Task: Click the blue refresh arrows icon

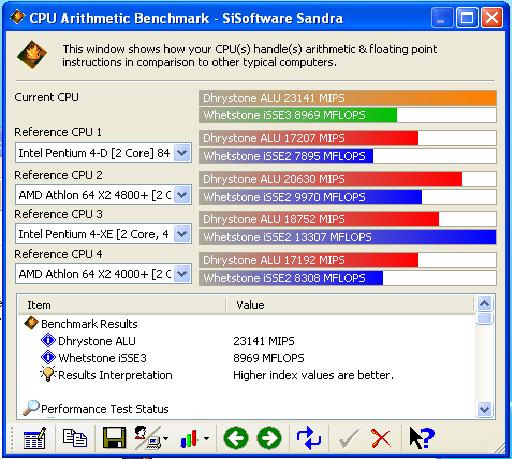Action: tap(309, 438)
